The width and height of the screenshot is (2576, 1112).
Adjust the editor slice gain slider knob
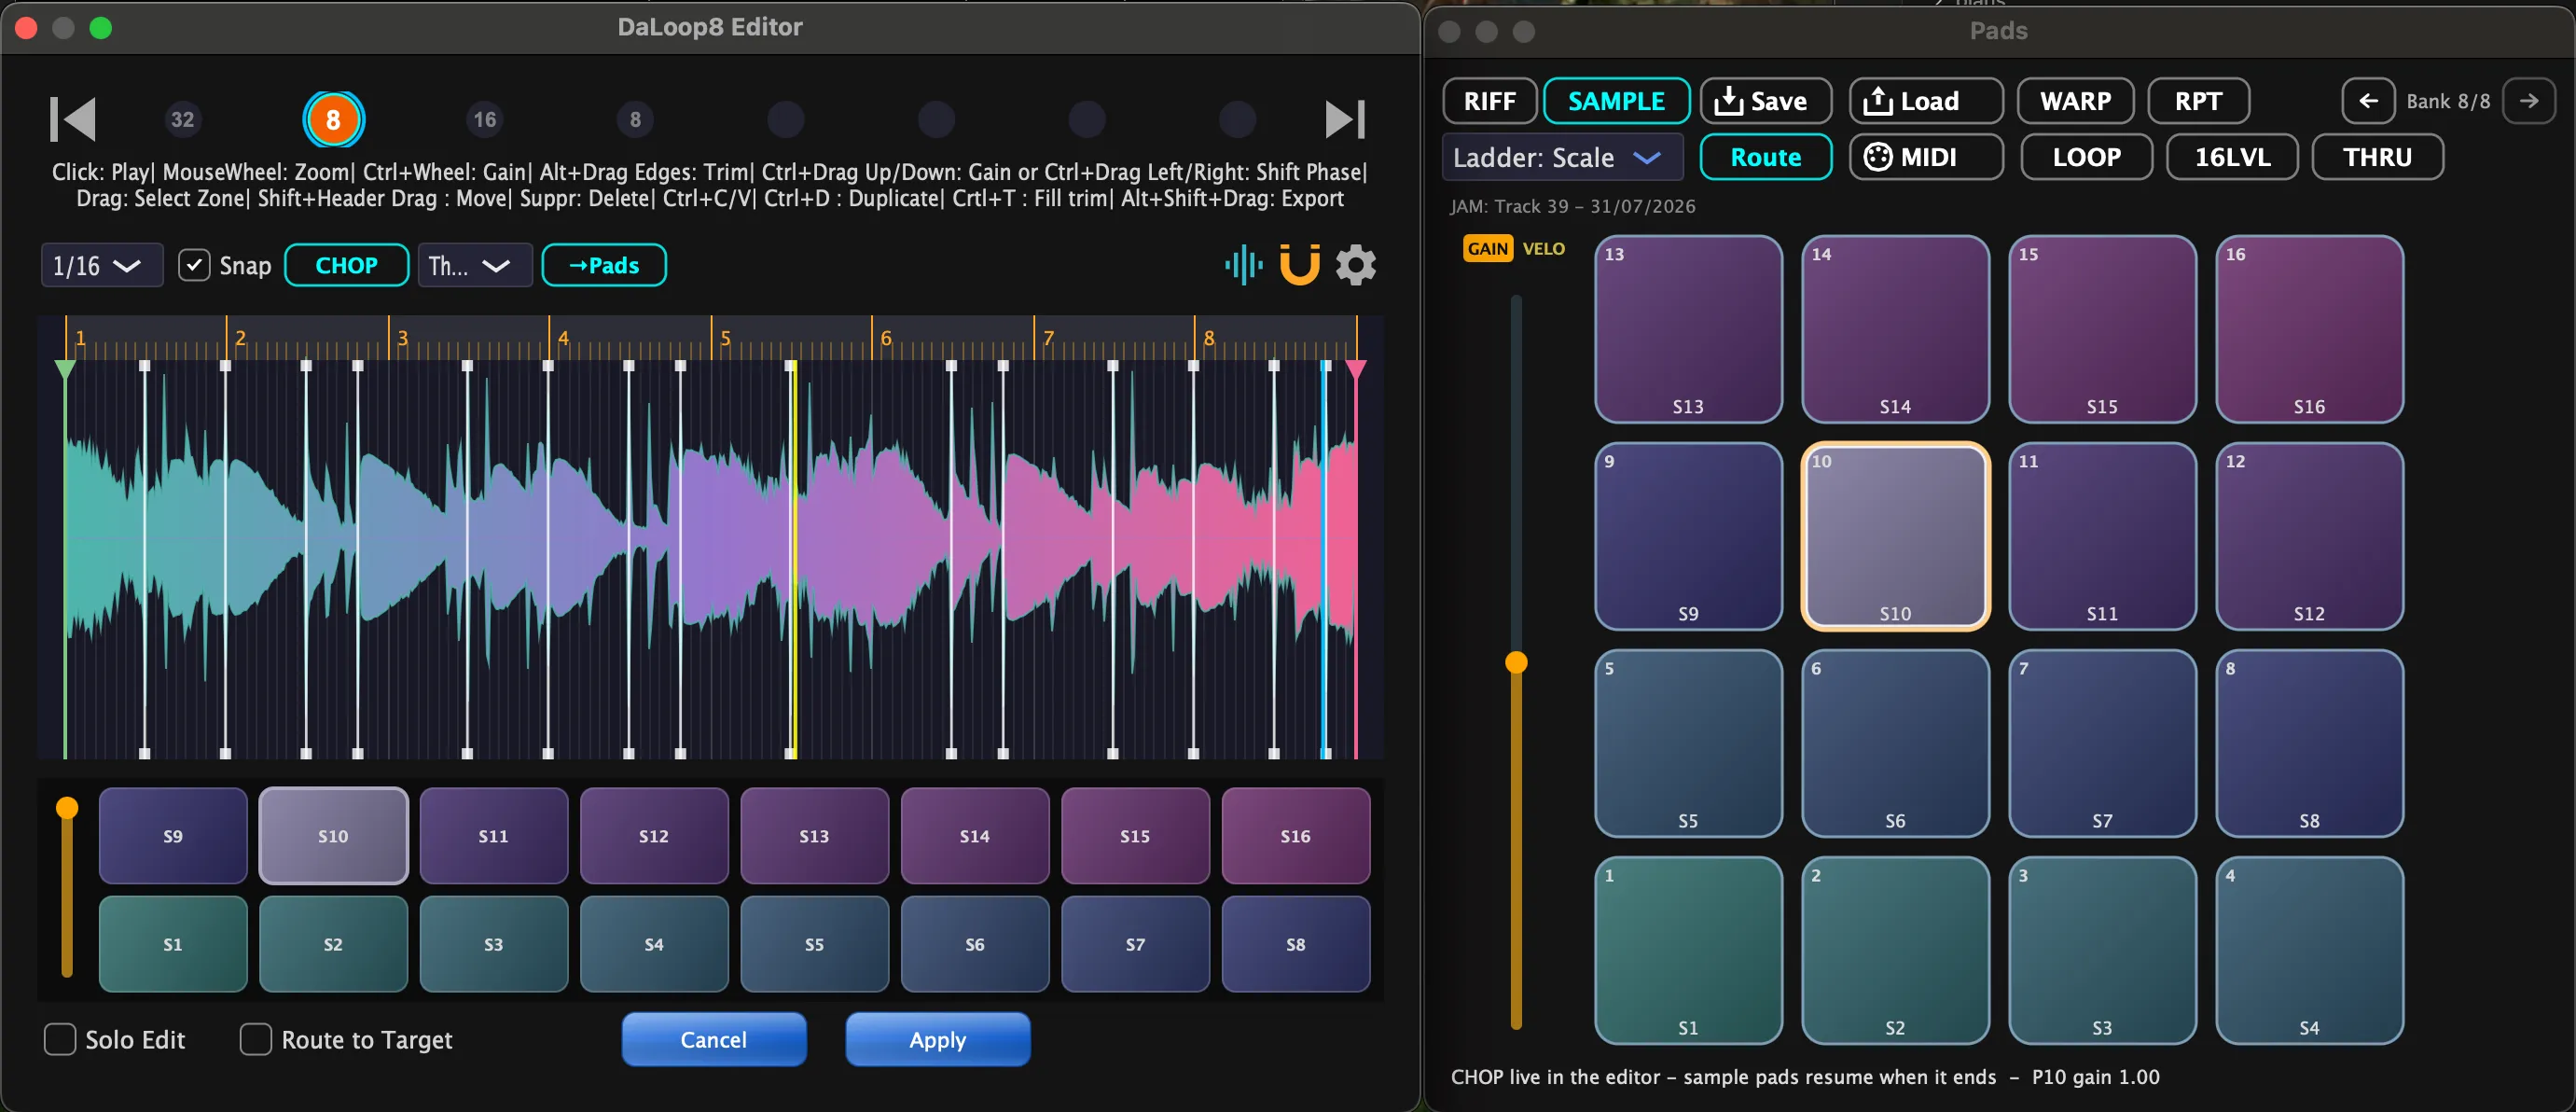(x=67, y=808)
